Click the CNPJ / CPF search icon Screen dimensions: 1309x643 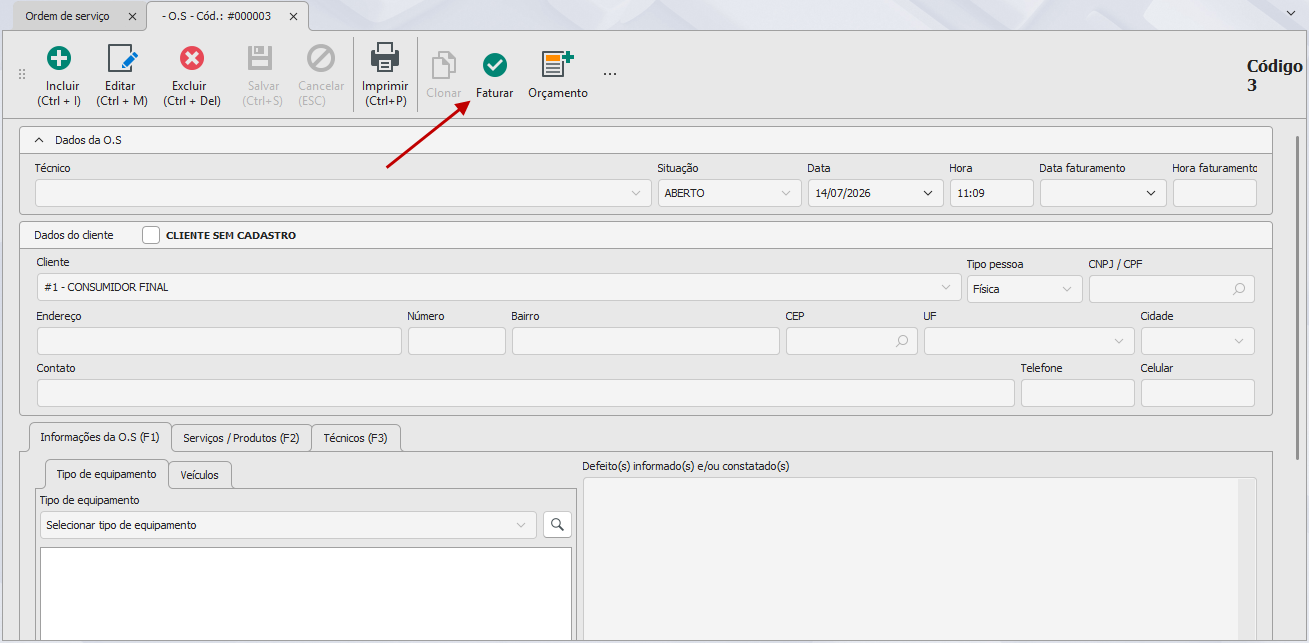click(x=1239, y=289)
